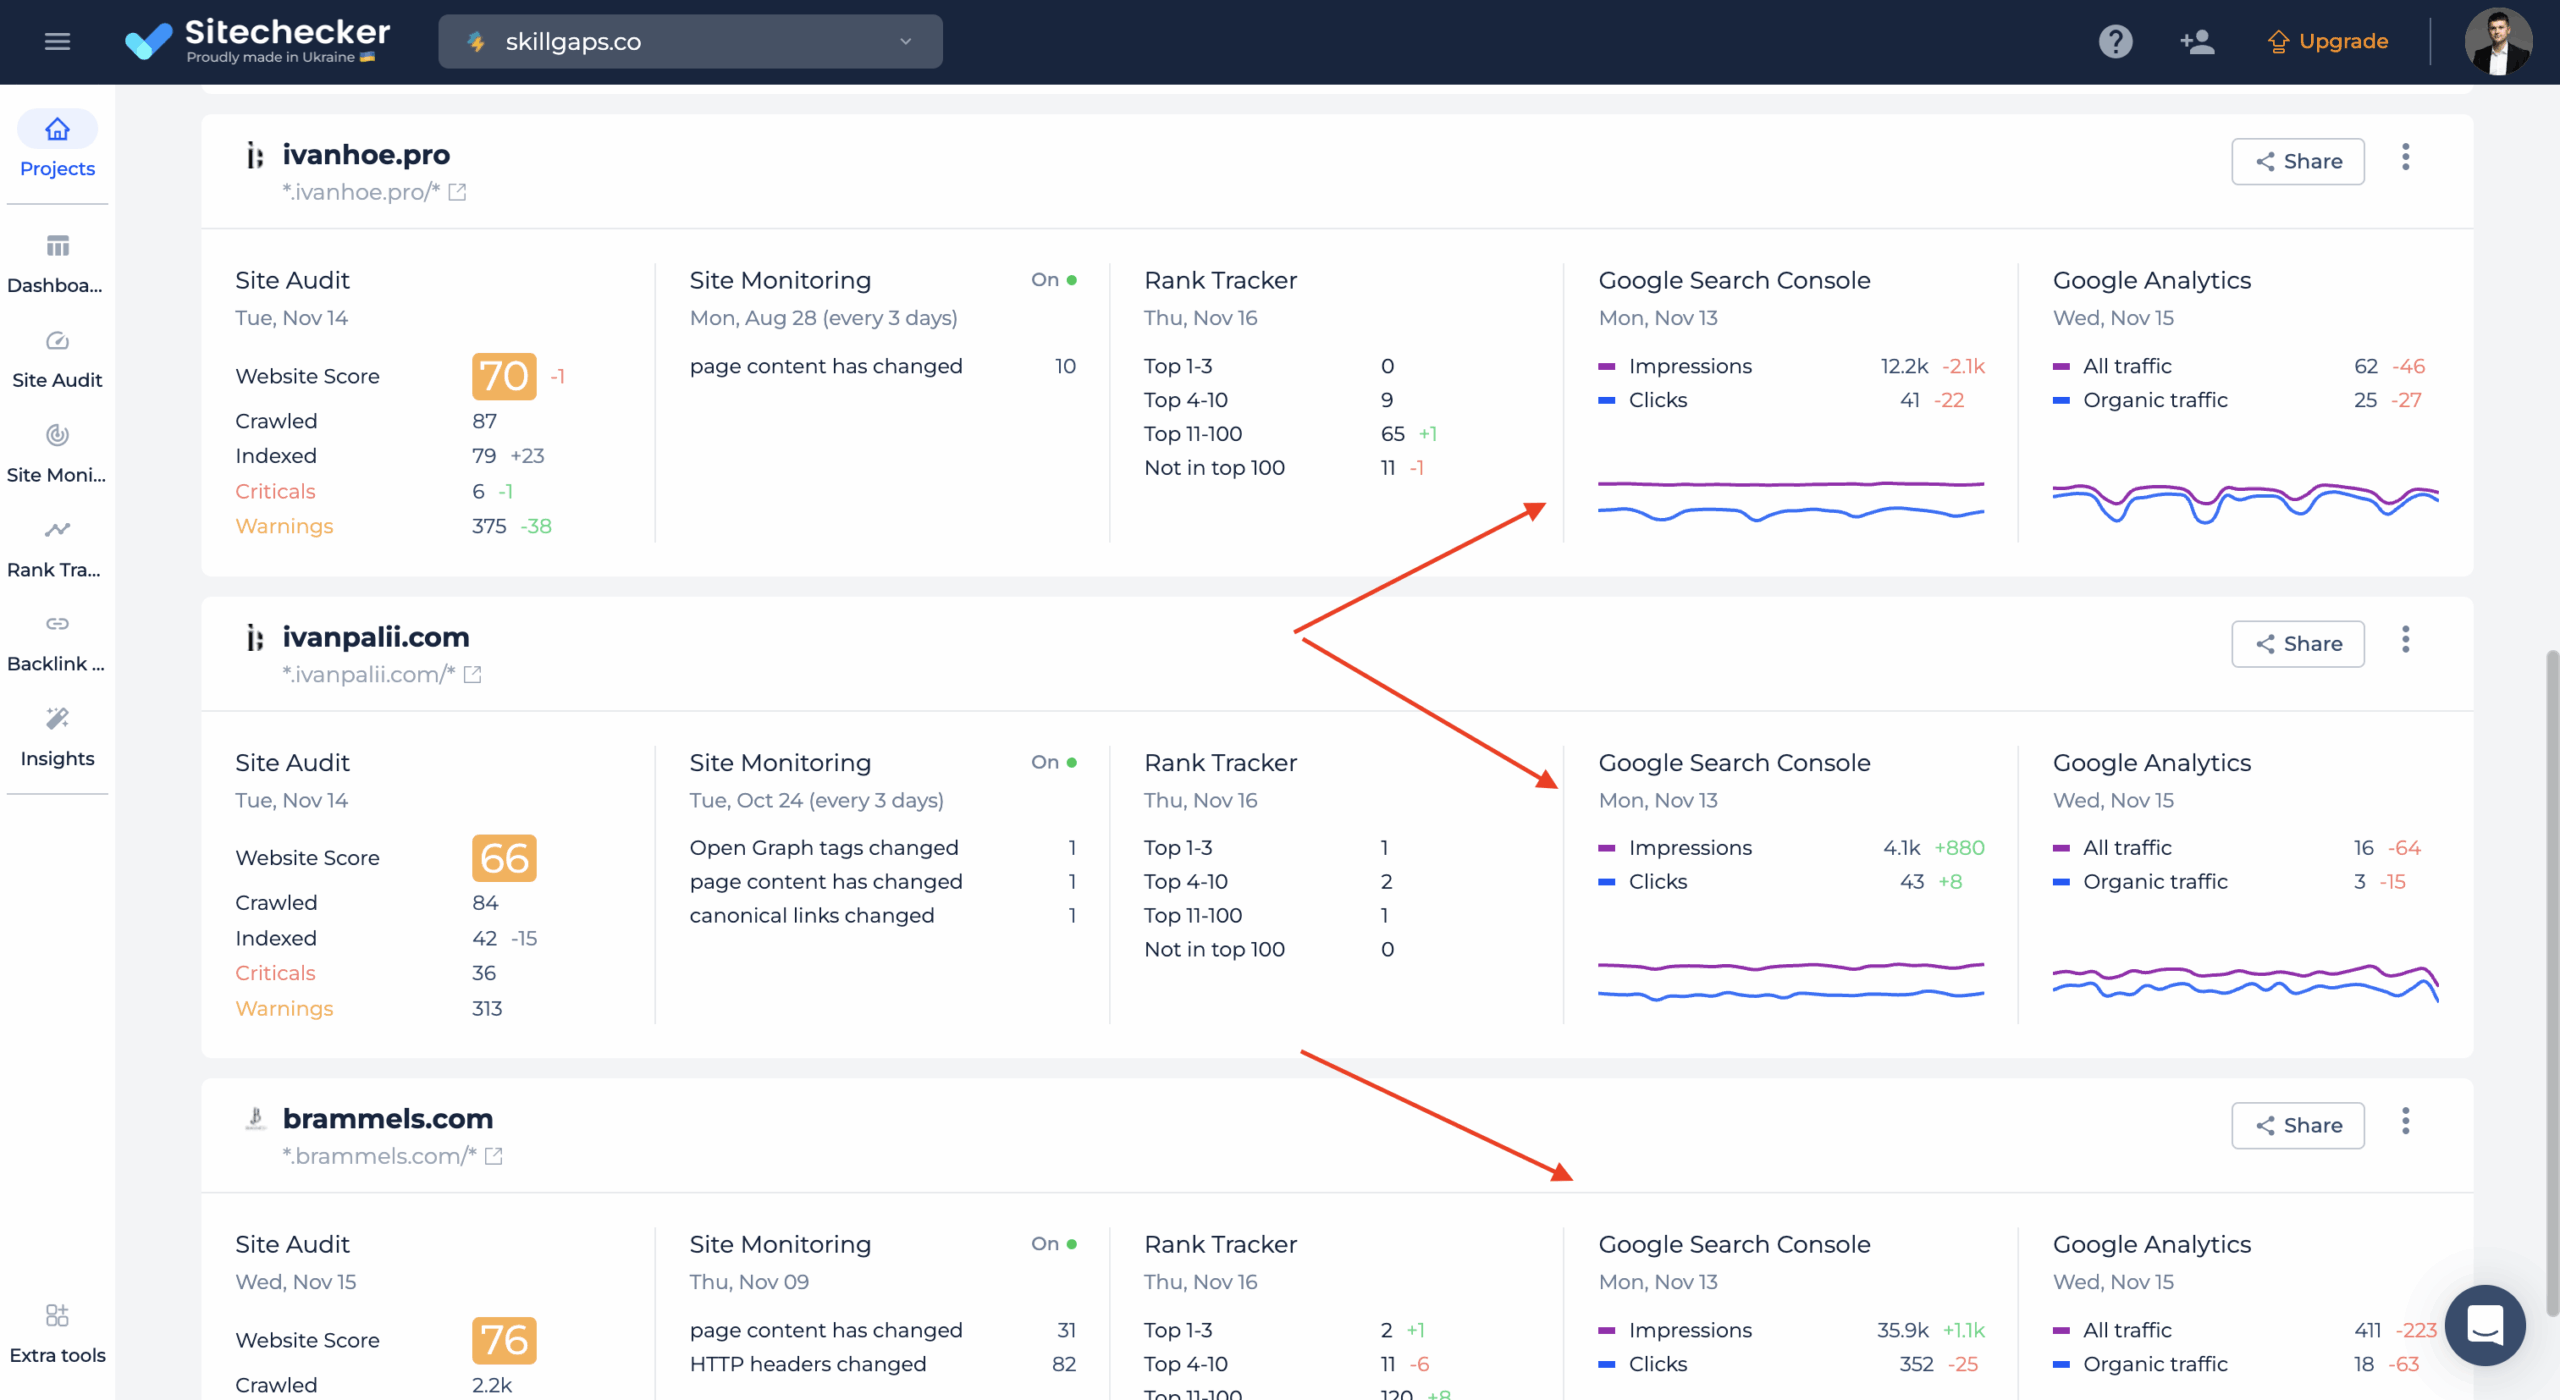The image size is (2560, 1400).
Task: Click the Upgrade link
Action: pos(2328,41)
